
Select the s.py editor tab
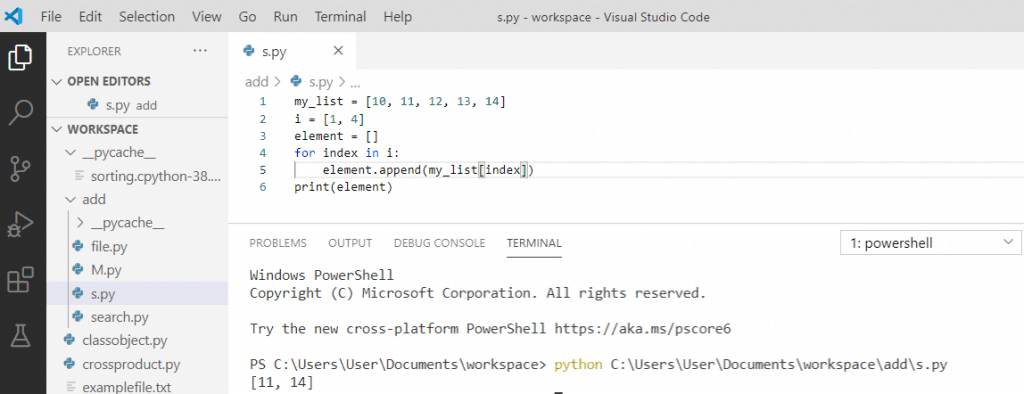click(x=293, y=51)
